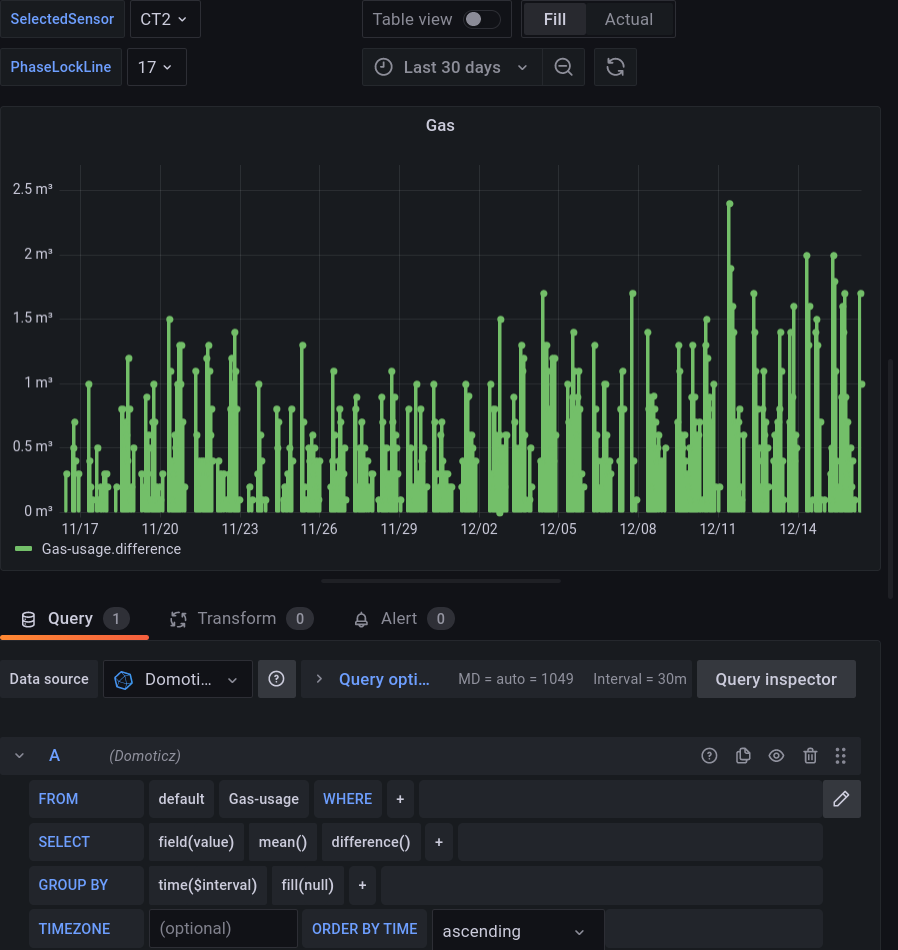
Task: Click the Gas-usage.difference legend color swatch
Action: point(24,549)
